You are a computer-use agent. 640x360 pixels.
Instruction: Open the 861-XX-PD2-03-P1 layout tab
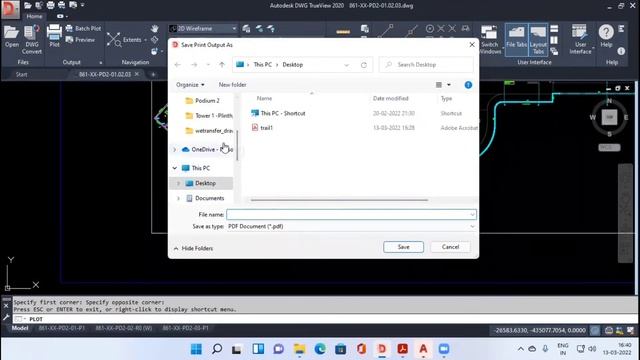[185, 328]
